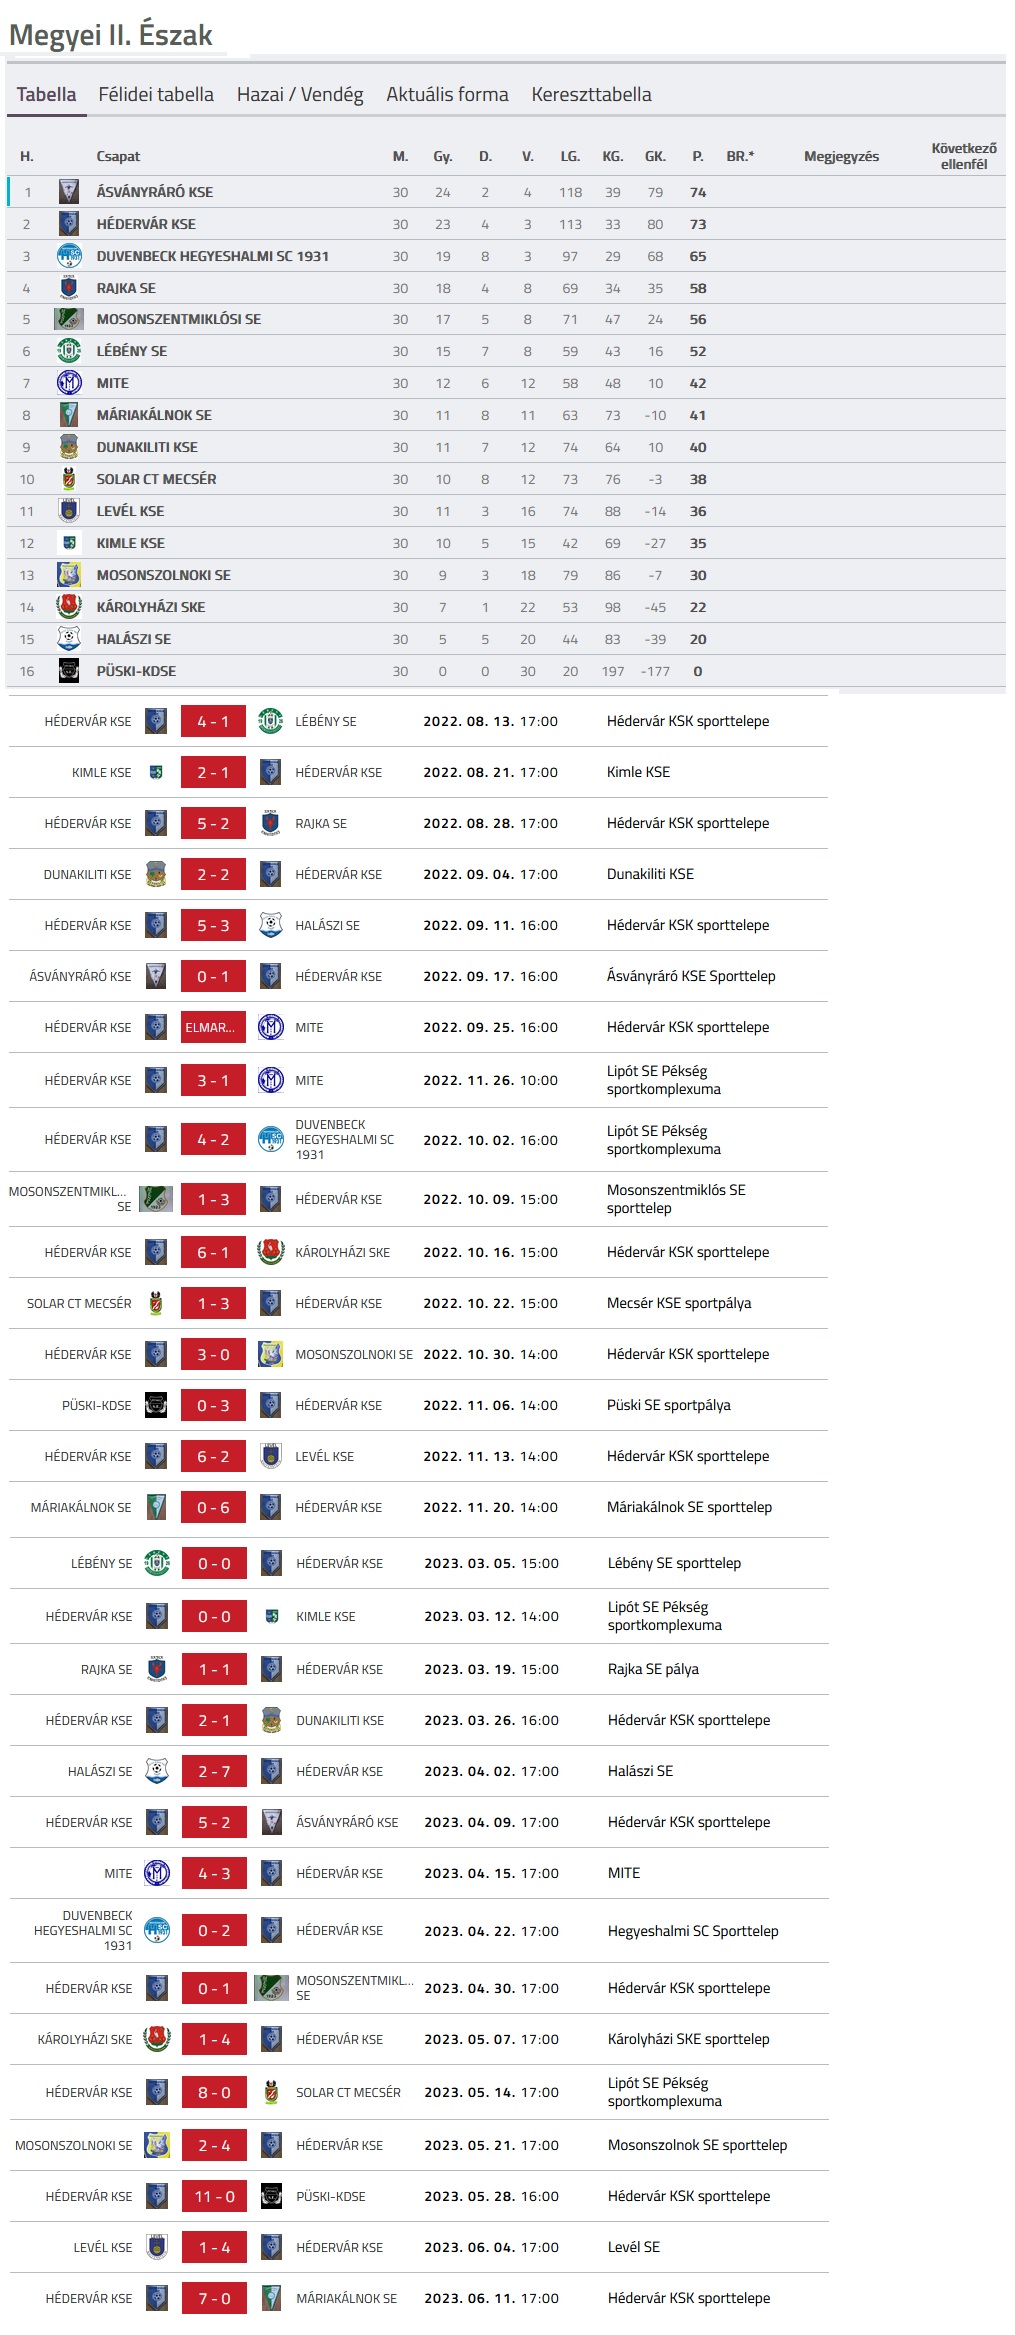Open the HÉDERVÁR KSE team link in standings
1015x2335 pixels.
pos(146,224)
